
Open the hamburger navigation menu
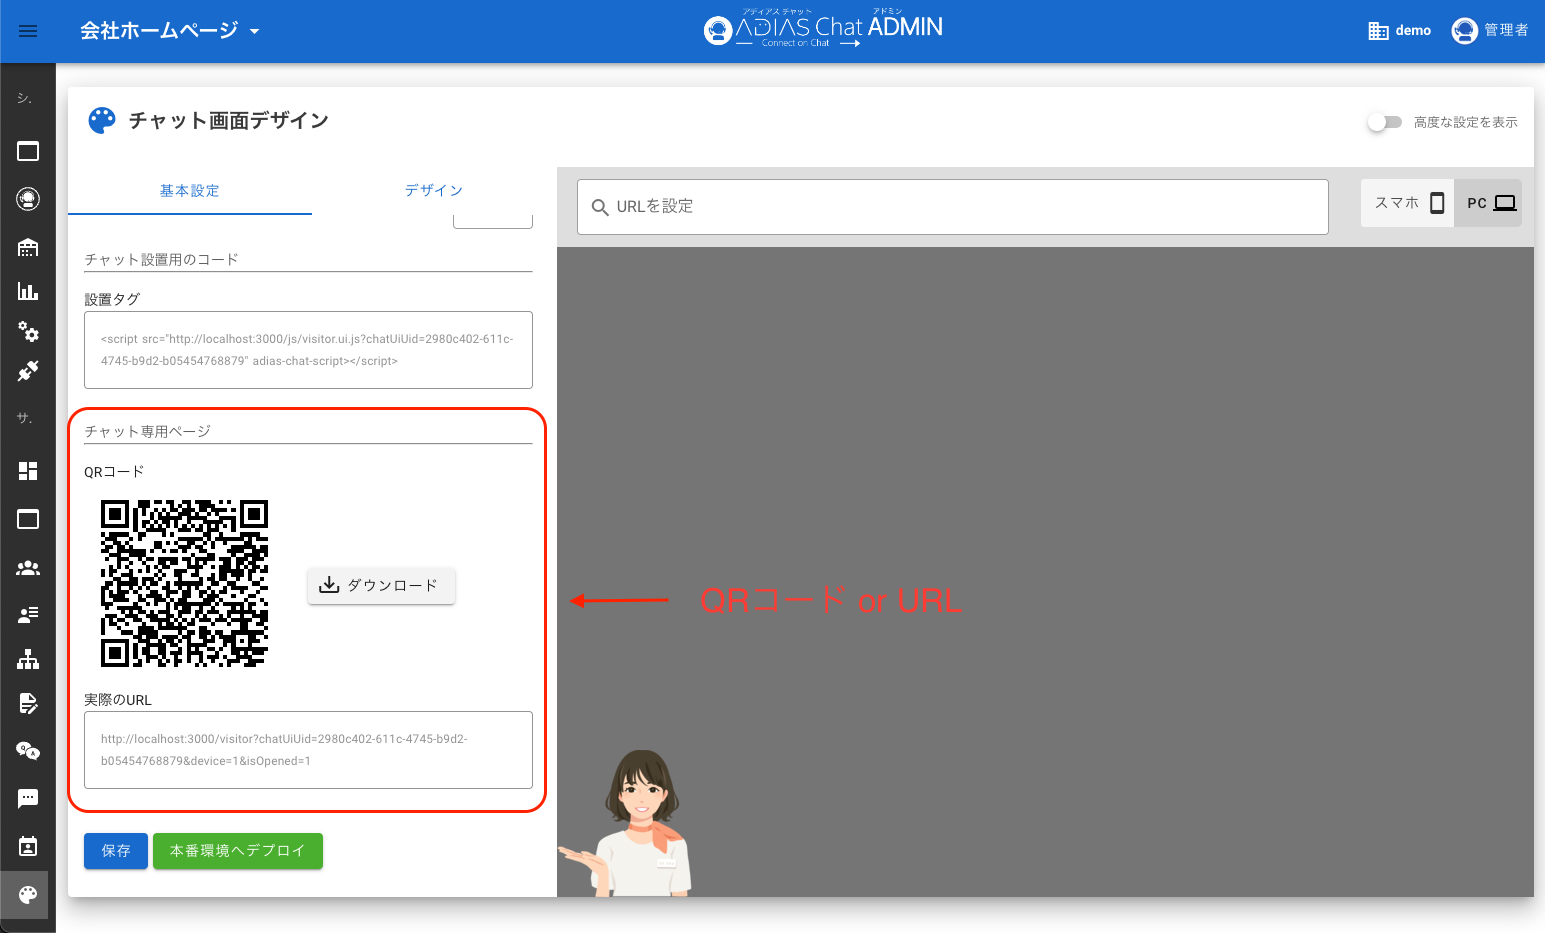tap(28, 31)
